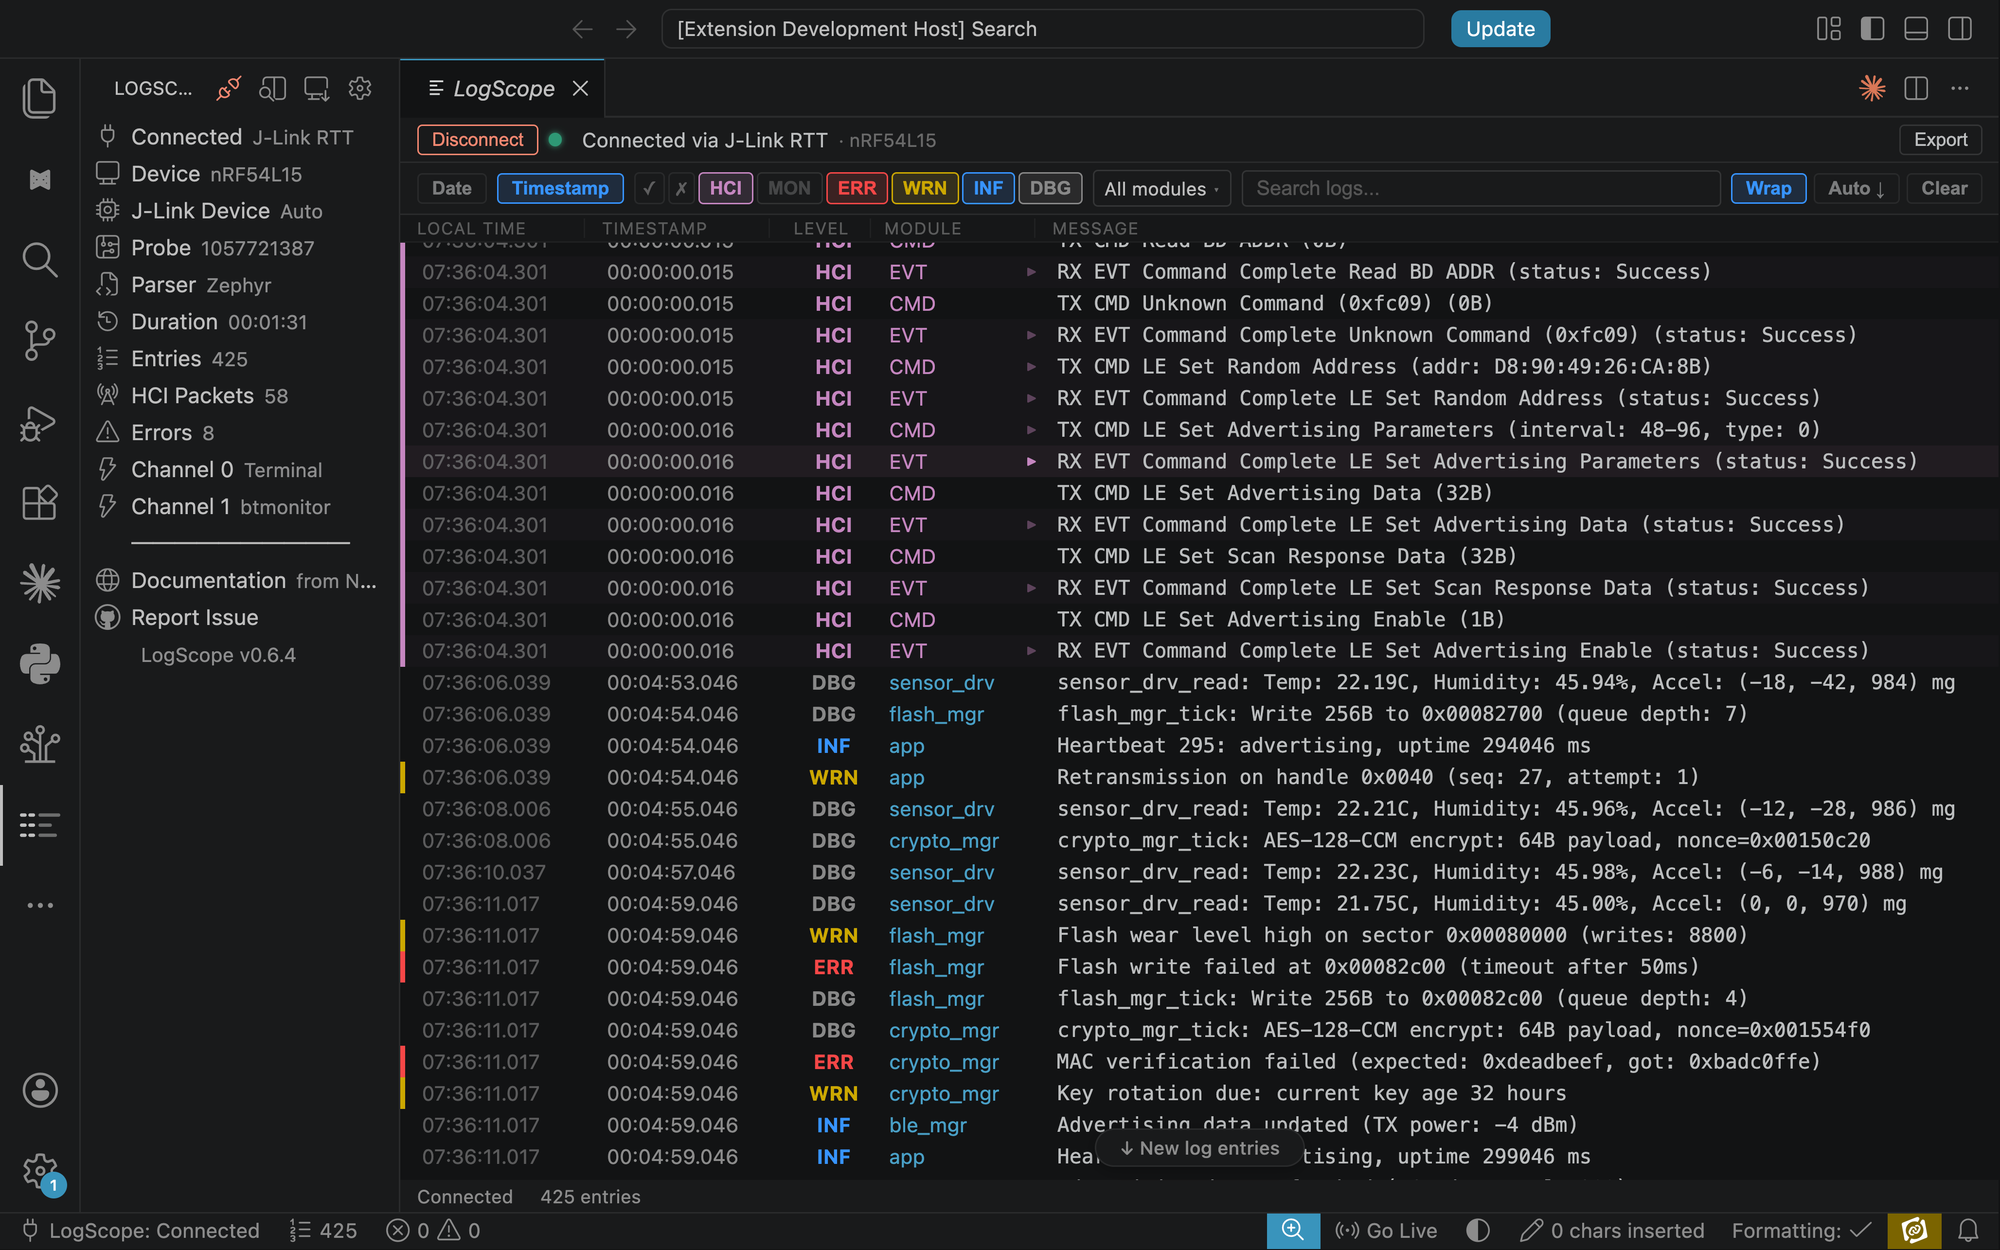The width and height of the screenshot is (2000, 1250).
Task: Click the sidebar header settings gear icon
Action: click(x=360, y=88)
